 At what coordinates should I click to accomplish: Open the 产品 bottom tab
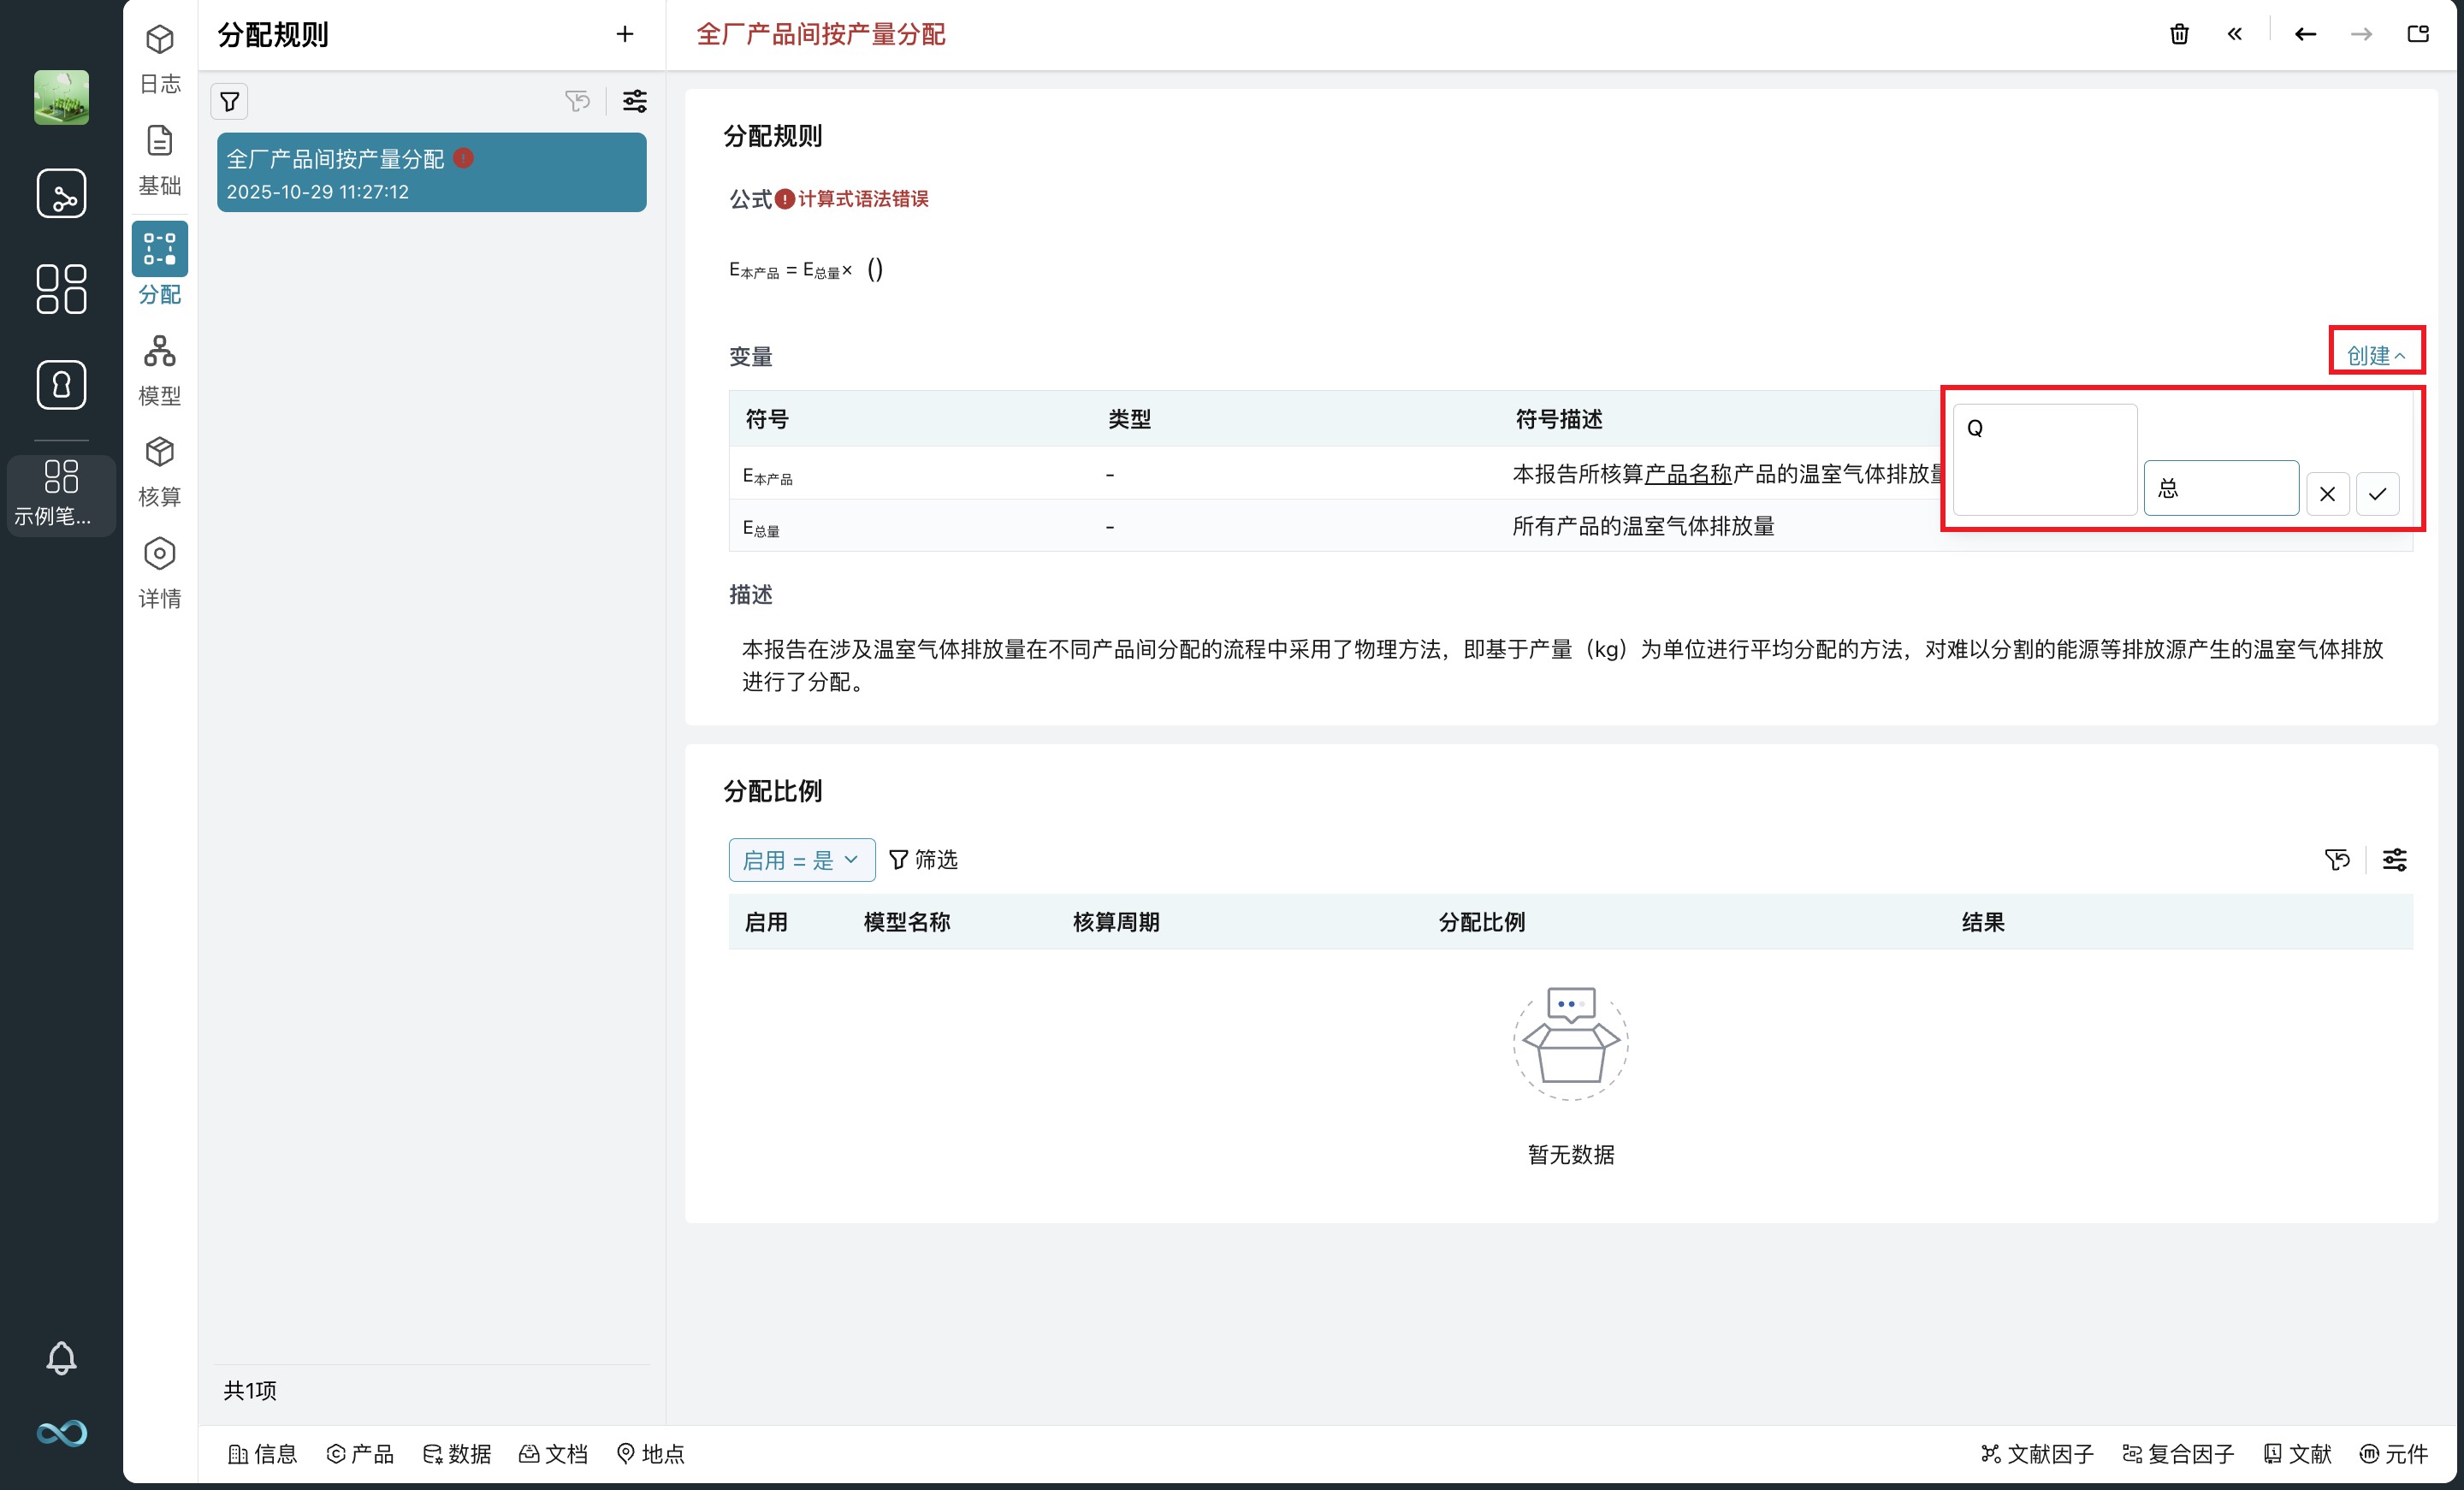[x=360, y=1453]
